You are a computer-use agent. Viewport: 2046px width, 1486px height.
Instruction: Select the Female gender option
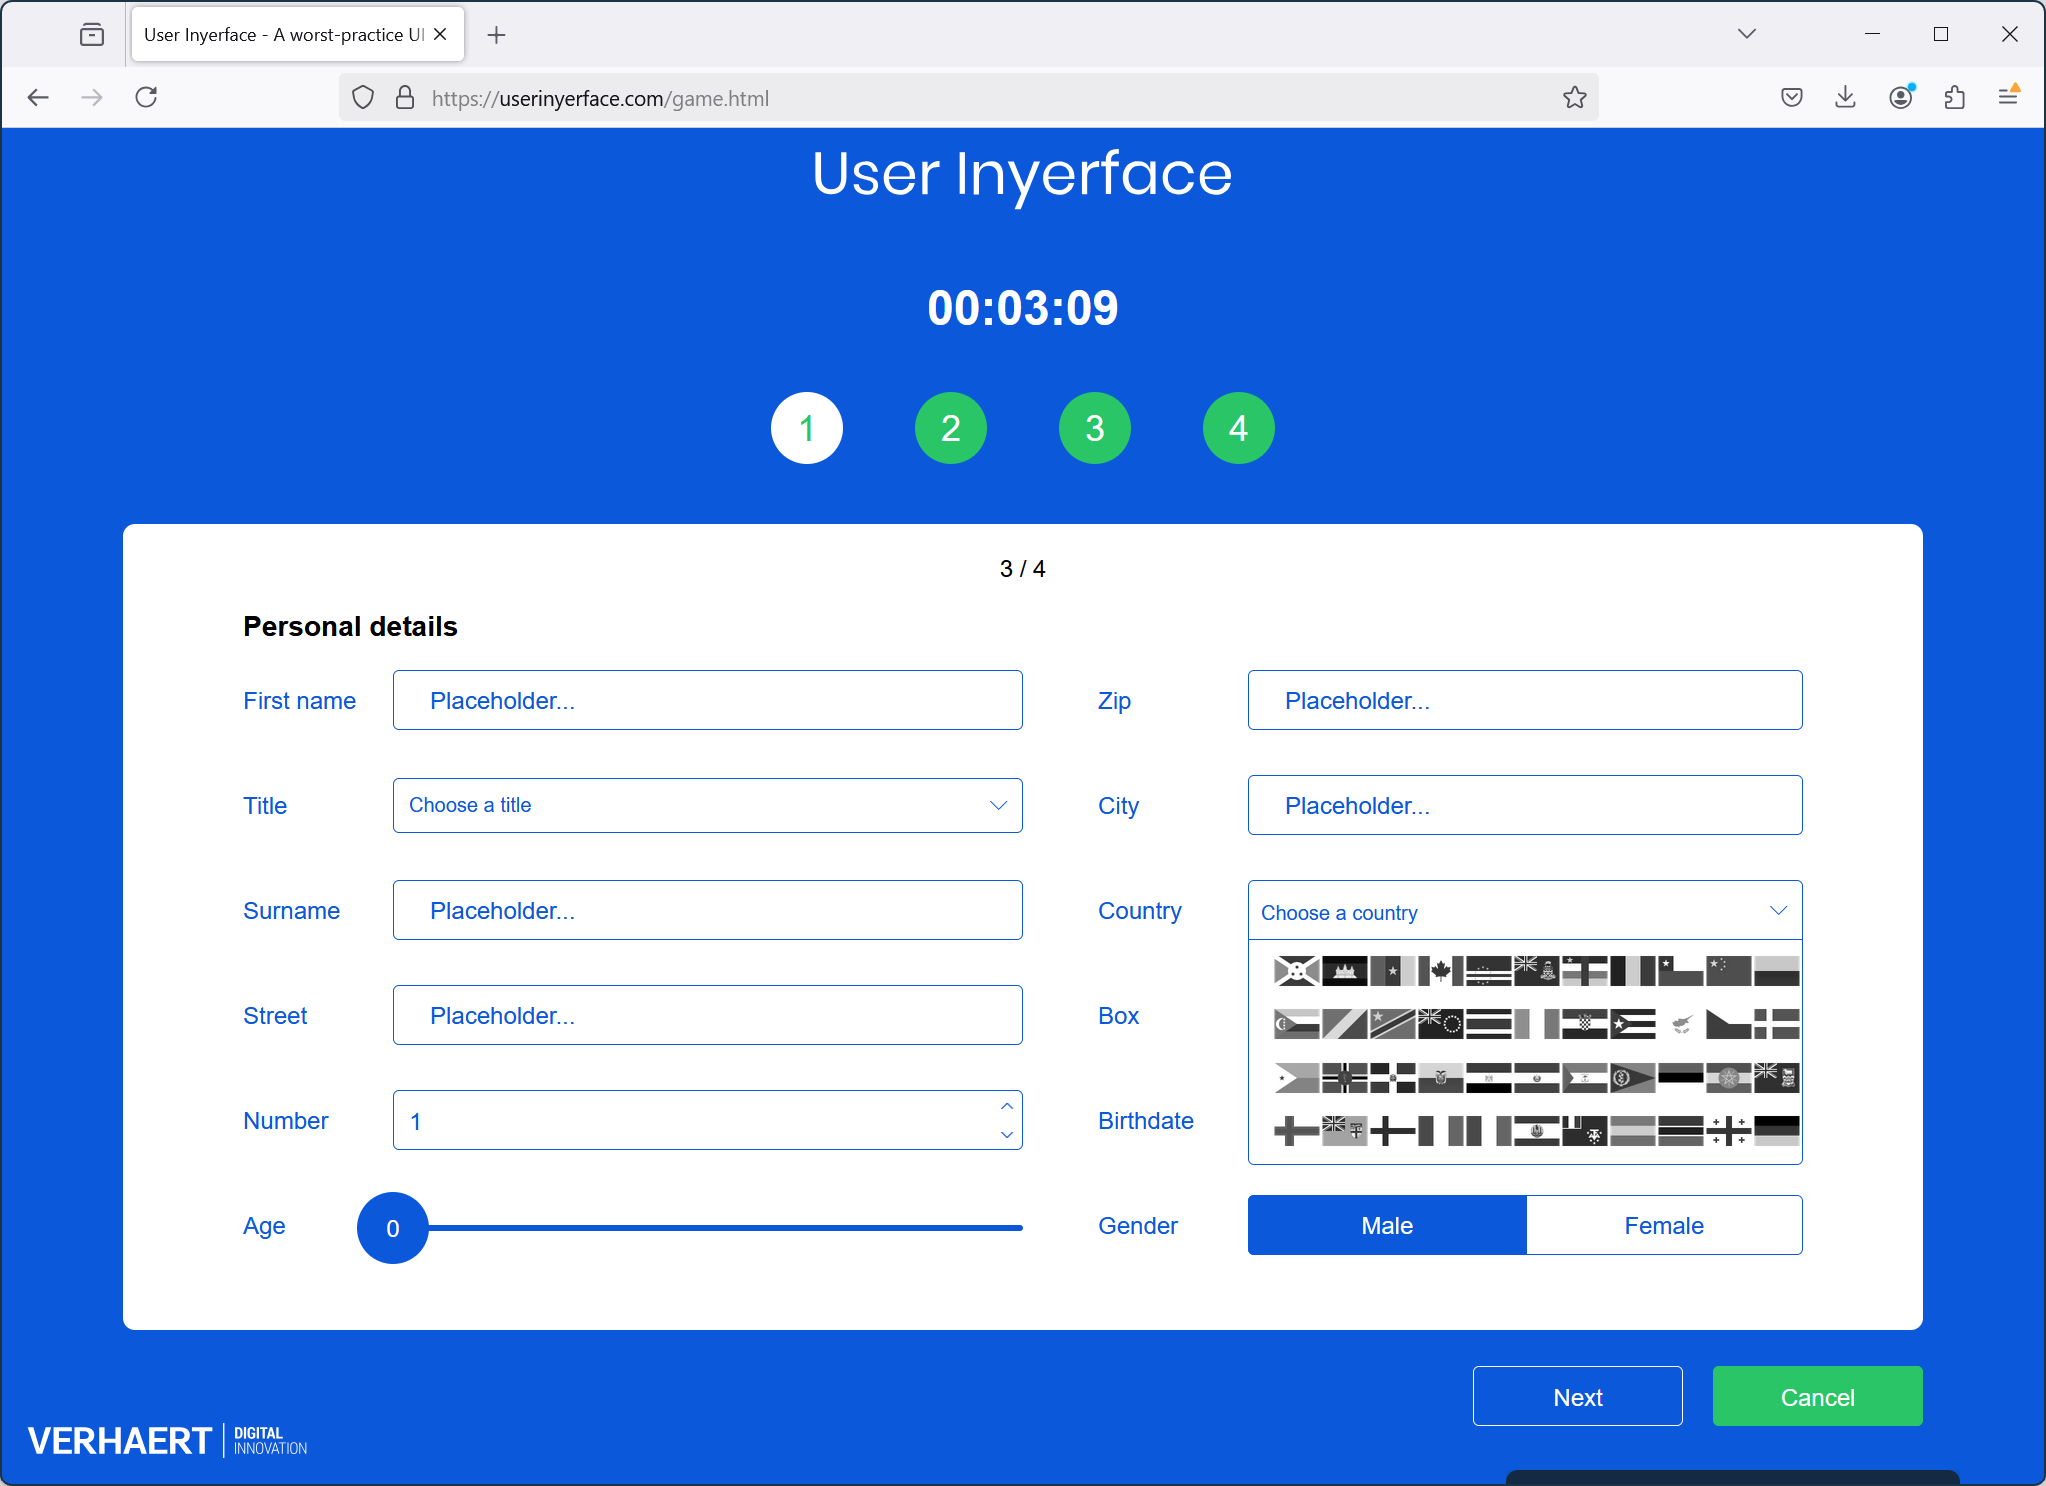click(1664, 1225)
